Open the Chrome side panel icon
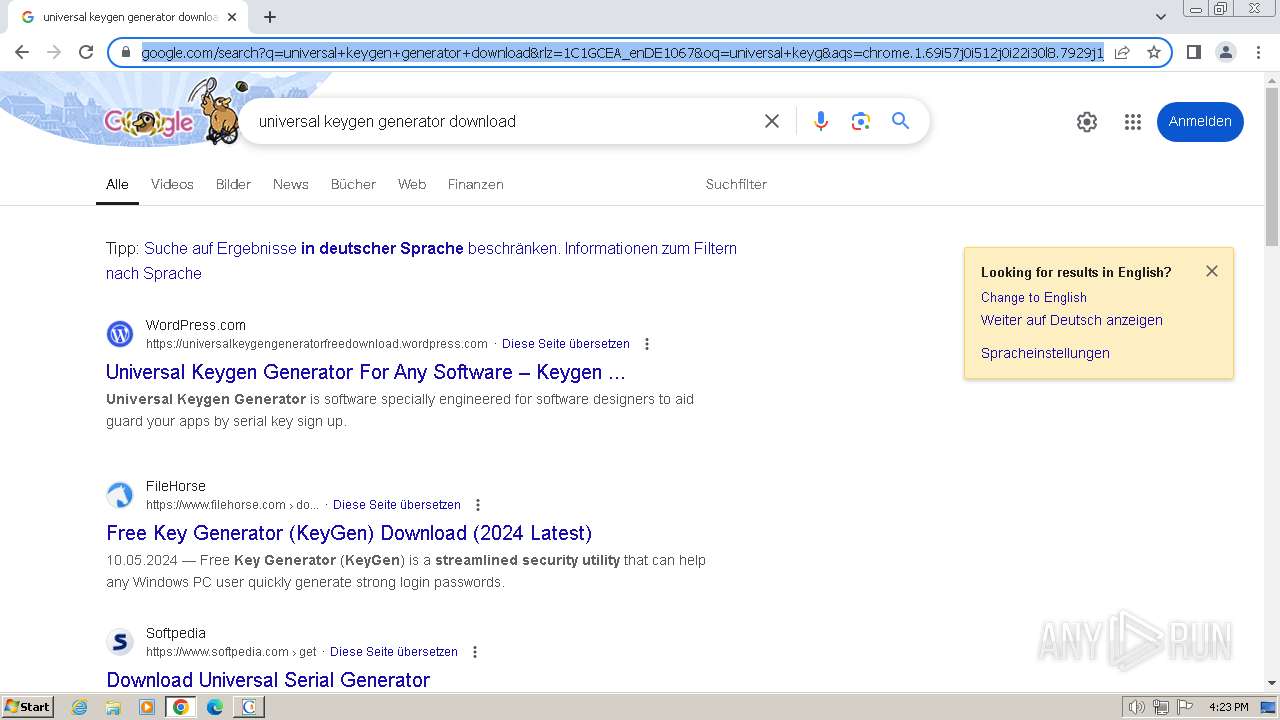Image resolution: width=1280 pixels, height=720 pixels. (1194, 52)
